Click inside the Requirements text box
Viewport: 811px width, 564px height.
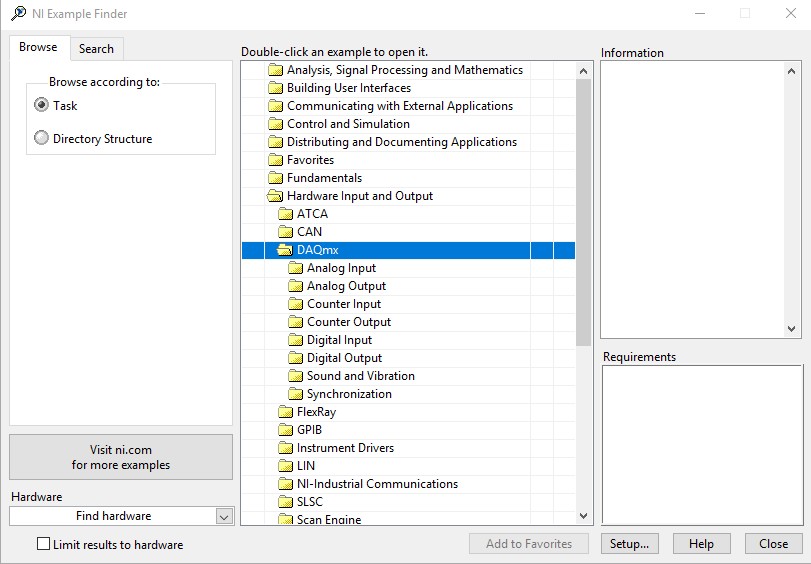tap(702, 445)
